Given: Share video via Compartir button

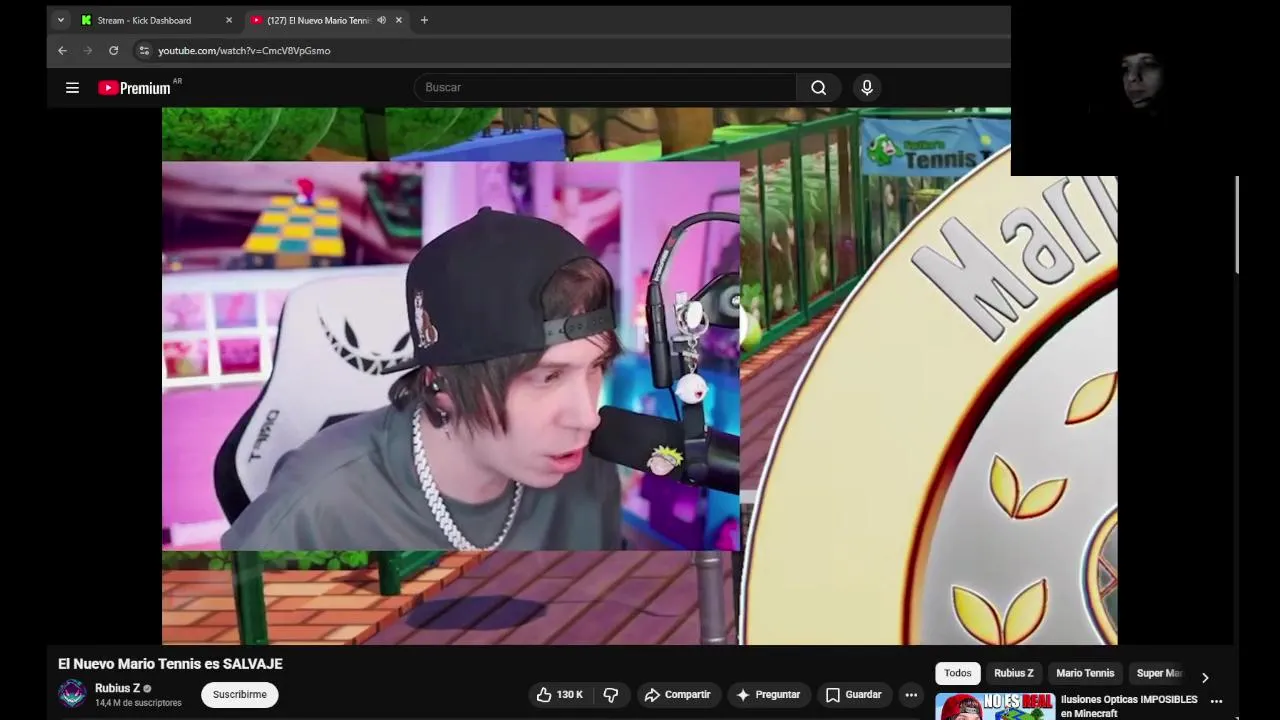Looking at the screenshot, I should coord(677,695).
